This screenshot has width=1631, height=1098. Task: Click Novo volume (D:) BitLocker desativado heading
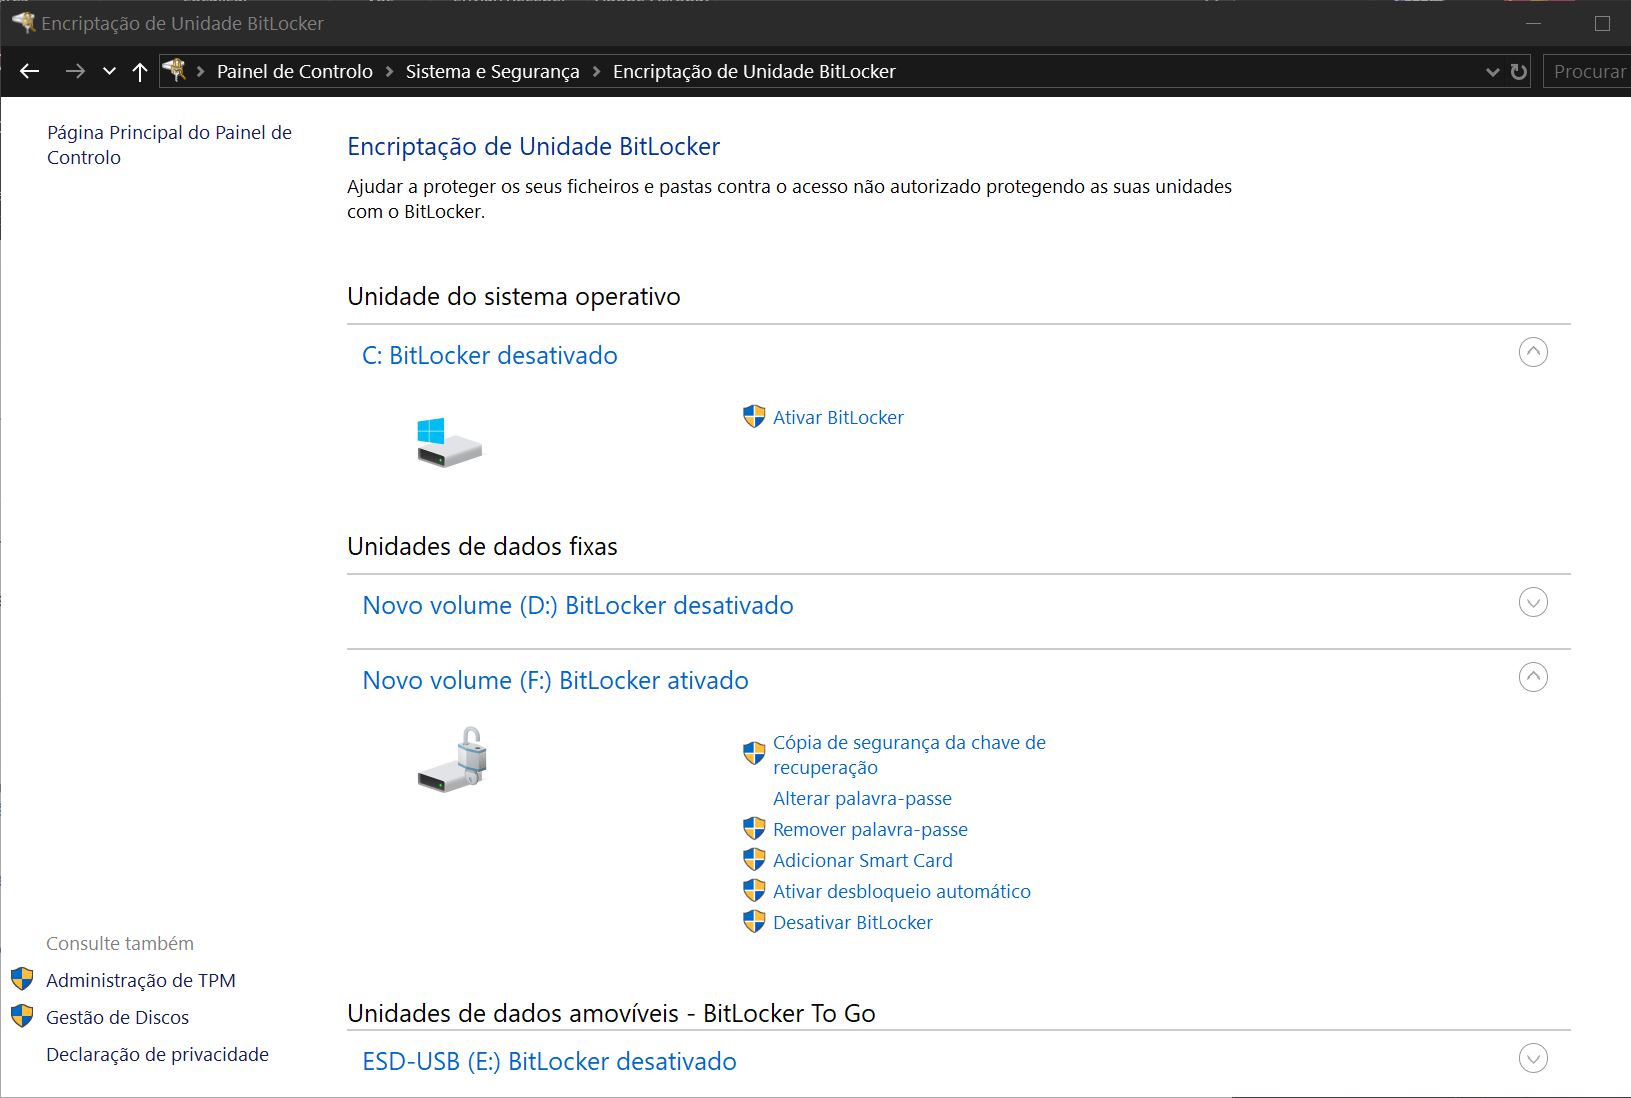[578, 605]
